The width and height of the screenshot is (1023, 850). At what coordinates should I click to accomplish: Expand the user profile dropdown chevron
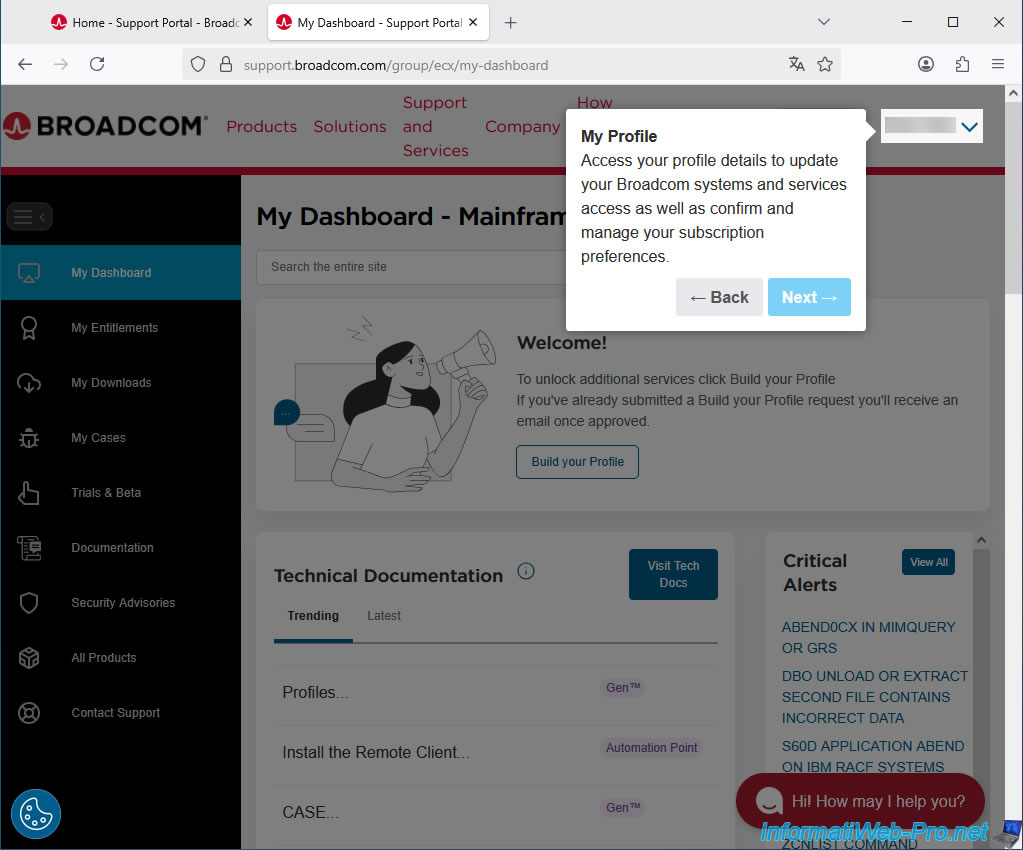click(x=969, y=127)
